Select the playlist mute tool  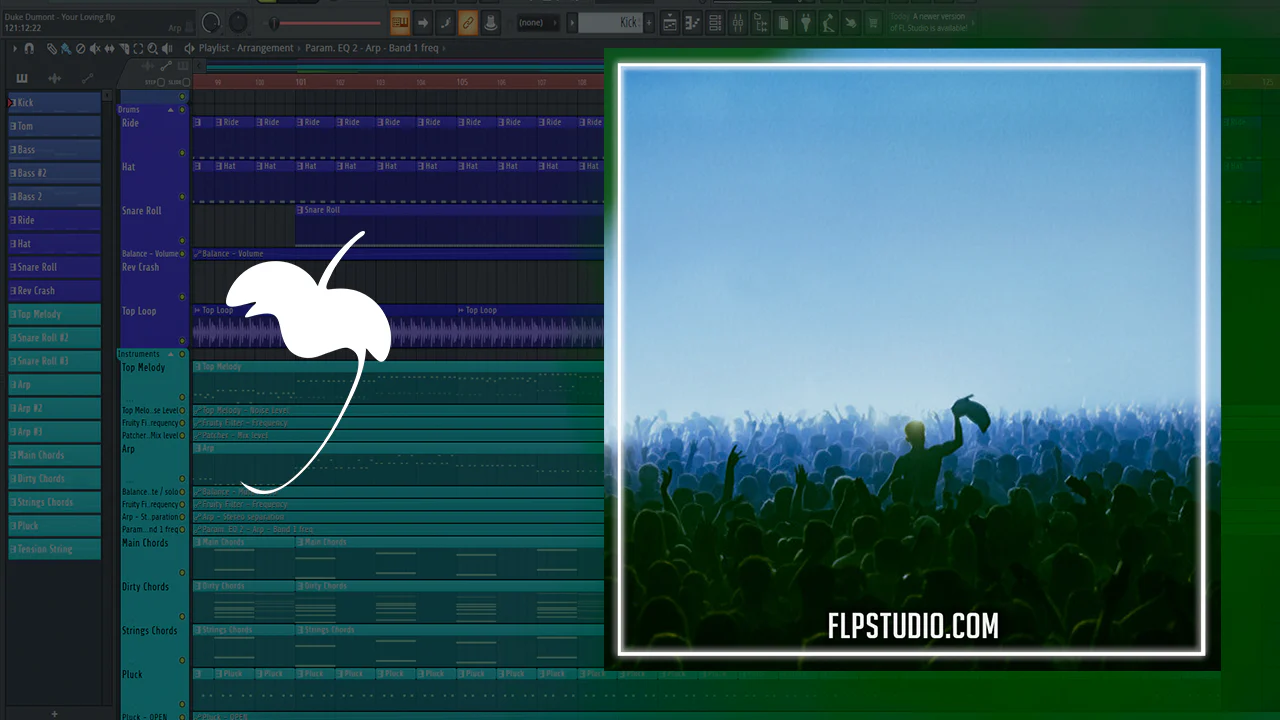pyautogui.click(x=95, y=48)
